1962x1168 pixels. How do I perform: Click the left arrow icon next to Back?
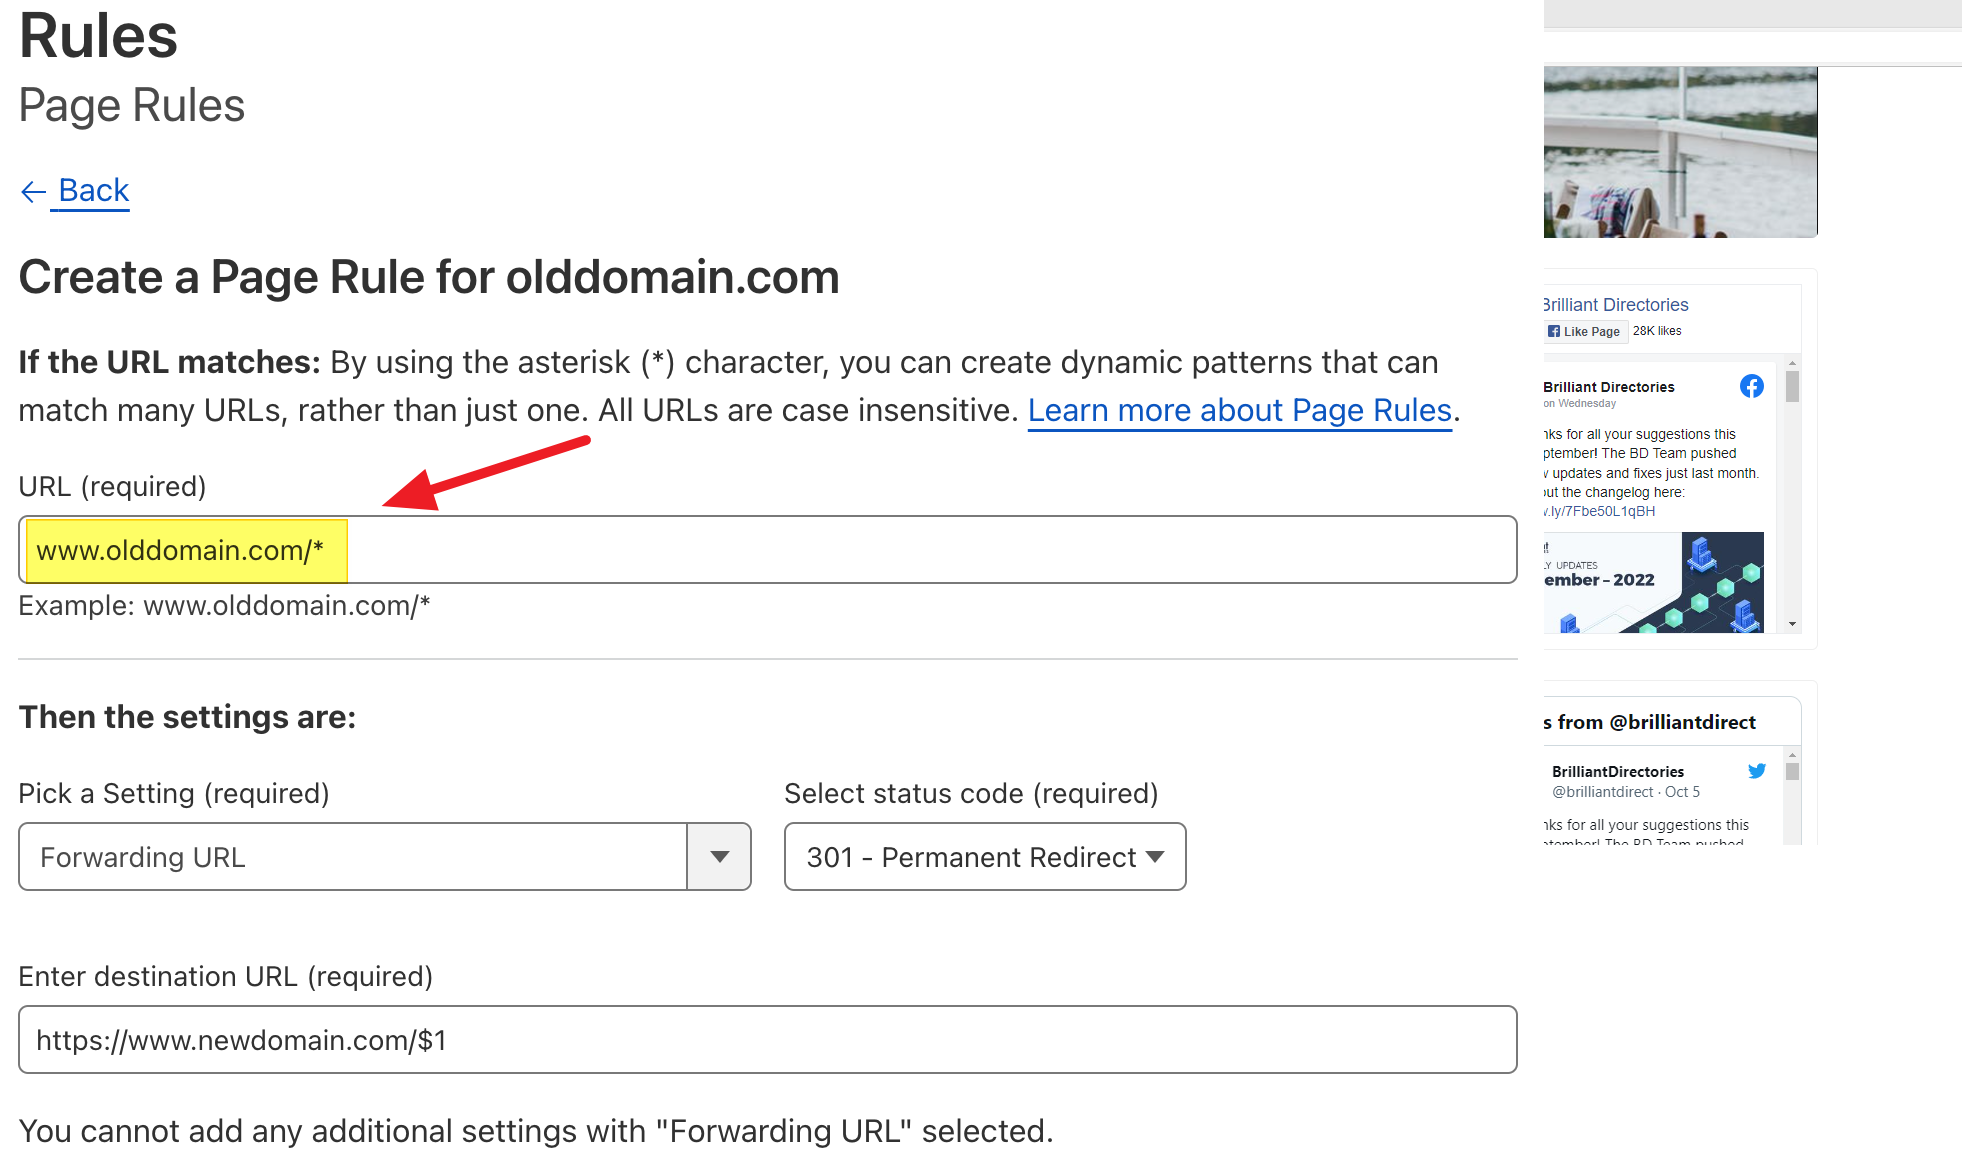click(x=33, y=192)
